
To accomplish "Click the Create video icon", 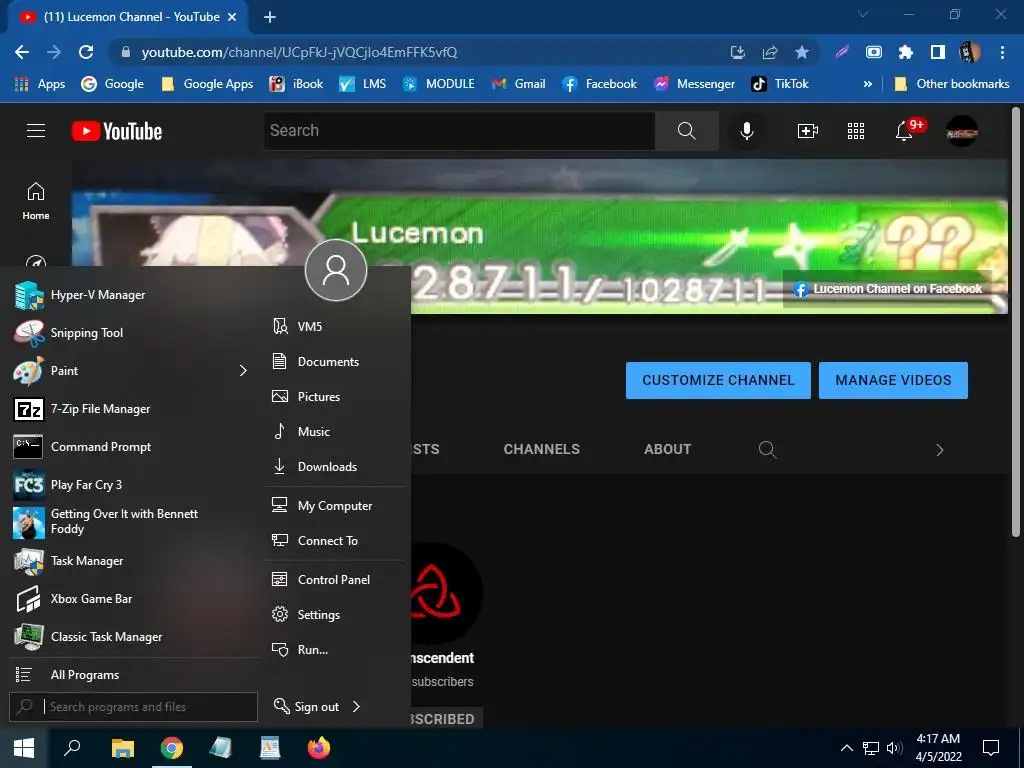I will point(808,131).
